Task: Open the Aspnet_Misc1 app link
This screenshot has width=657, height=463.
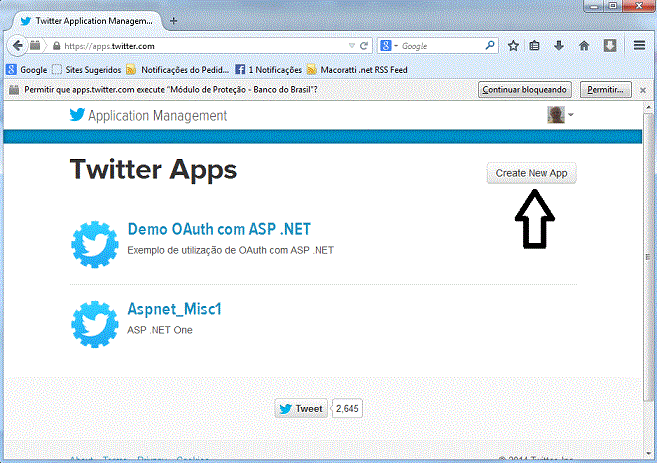Action: 174,309
